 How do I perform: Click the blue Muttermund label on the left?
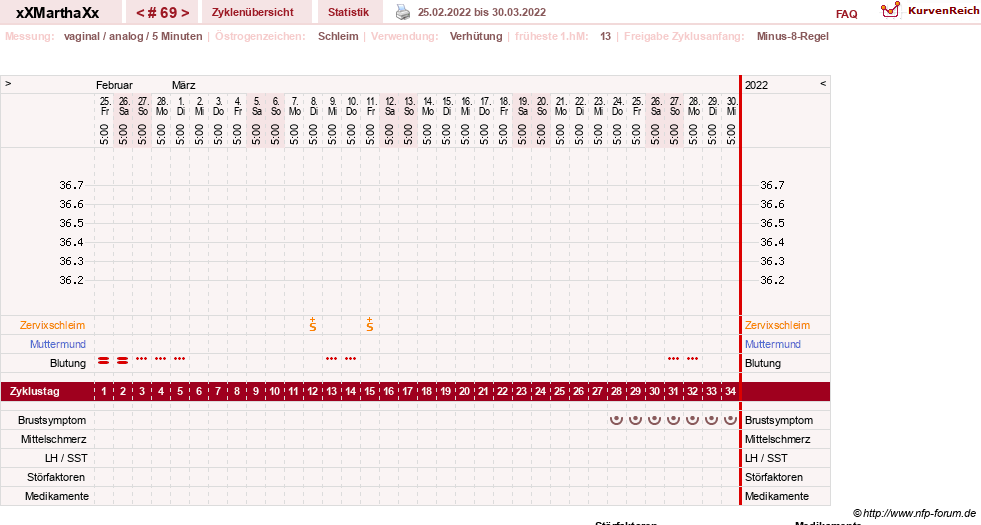click(58, 344)
